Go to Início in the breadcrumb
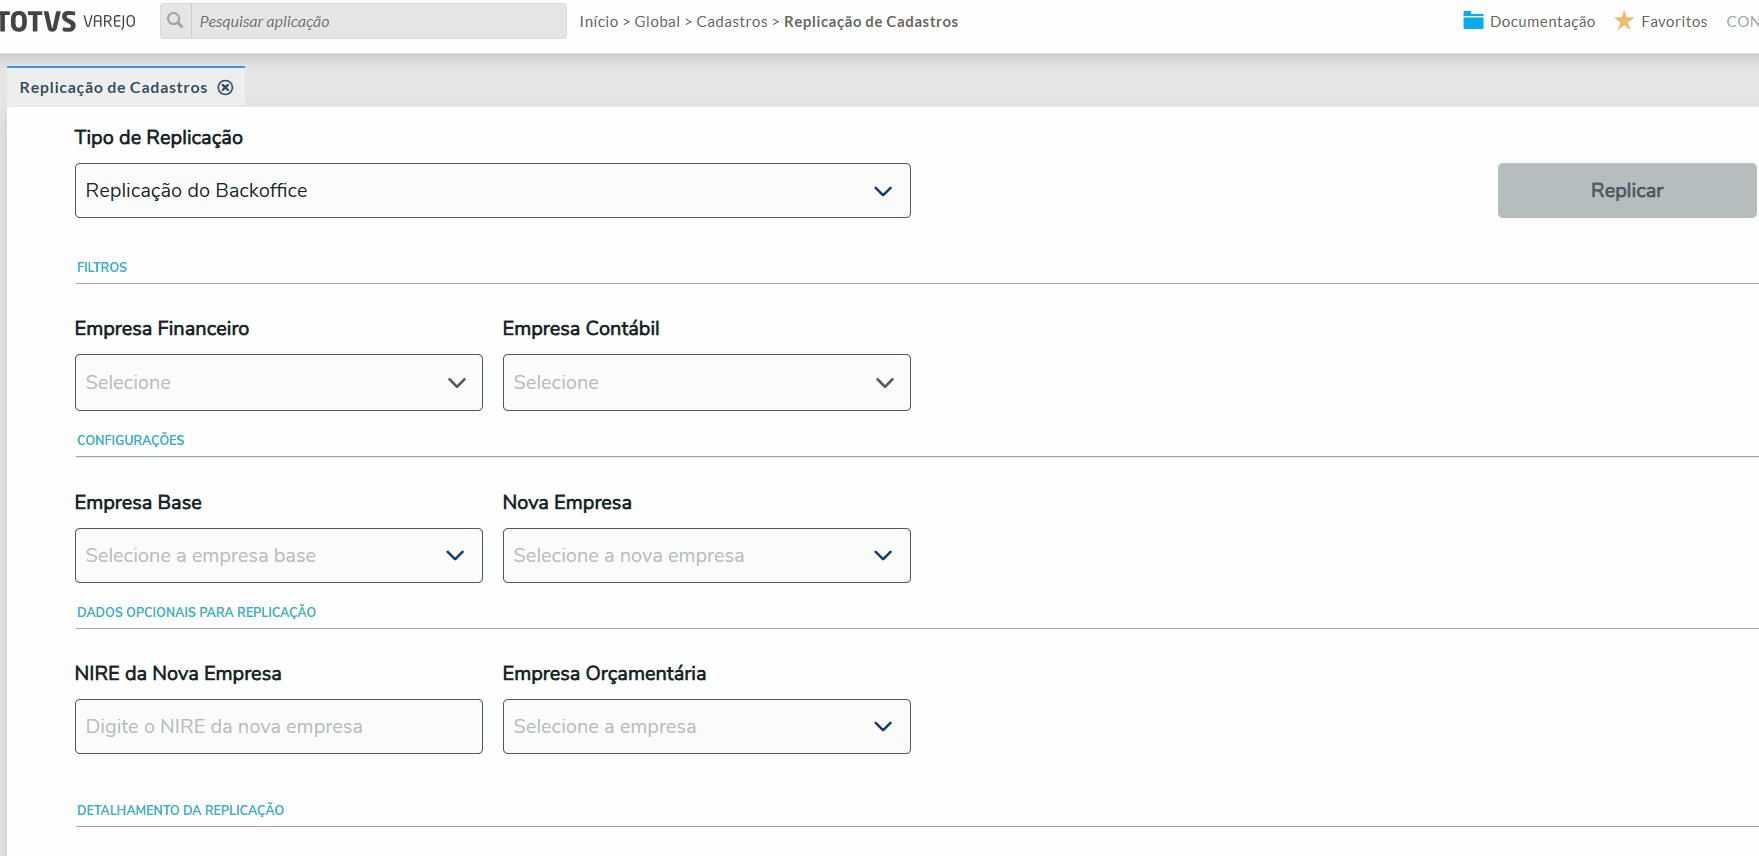The height and width of the screenshot is (856, 1759). tap(598, 22)
